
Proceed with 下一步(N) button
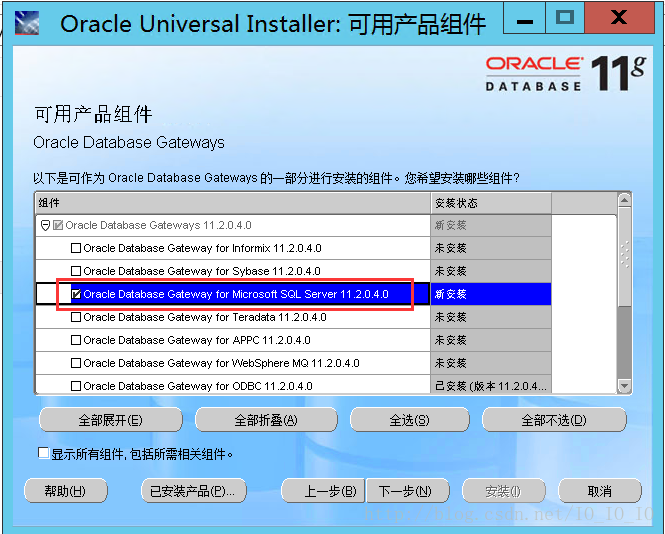(x=408, y=491)
